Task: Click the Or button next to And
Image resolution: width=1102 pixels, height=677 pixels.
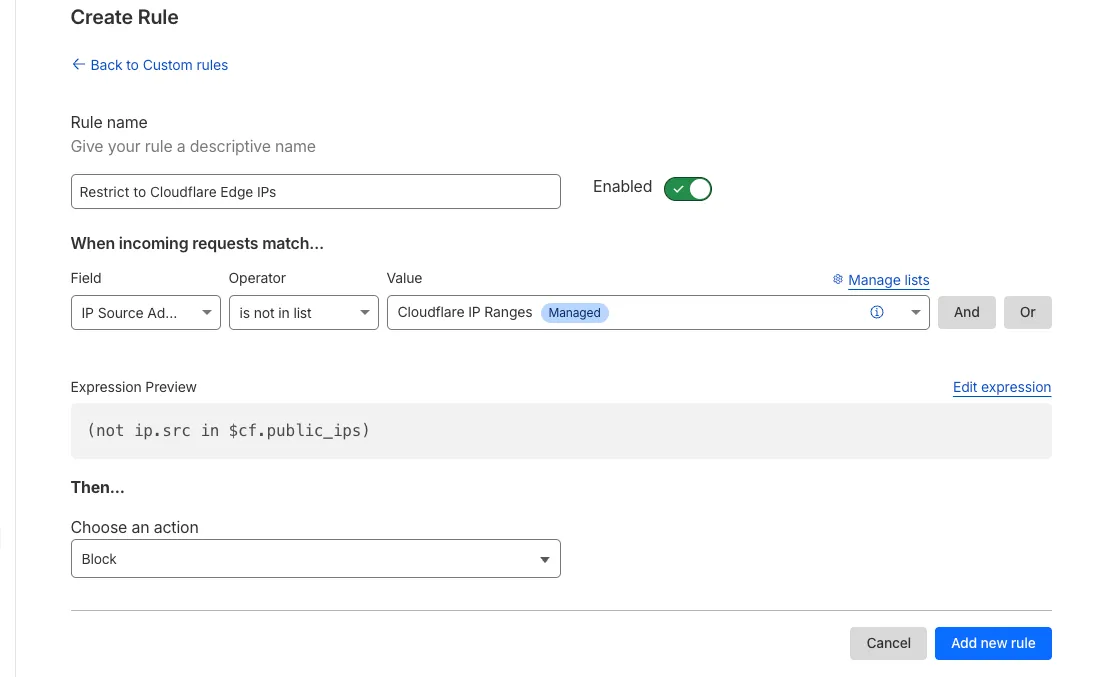Action: (1027, 312)
